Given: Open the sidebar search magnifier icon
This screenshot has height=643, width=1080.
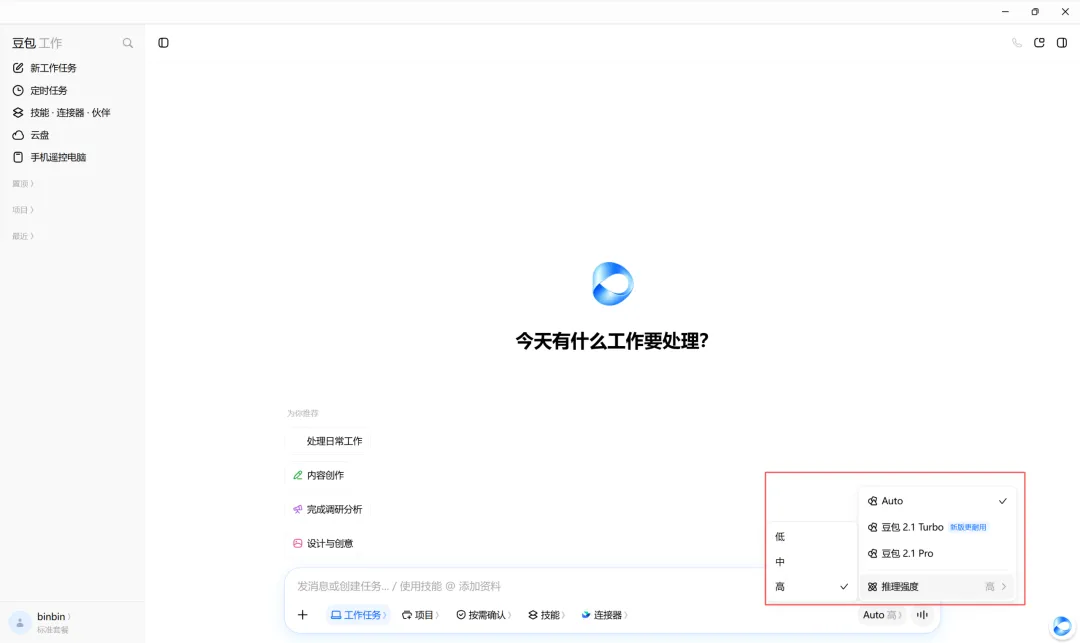Looking at the screenshot, I should 127,43.
